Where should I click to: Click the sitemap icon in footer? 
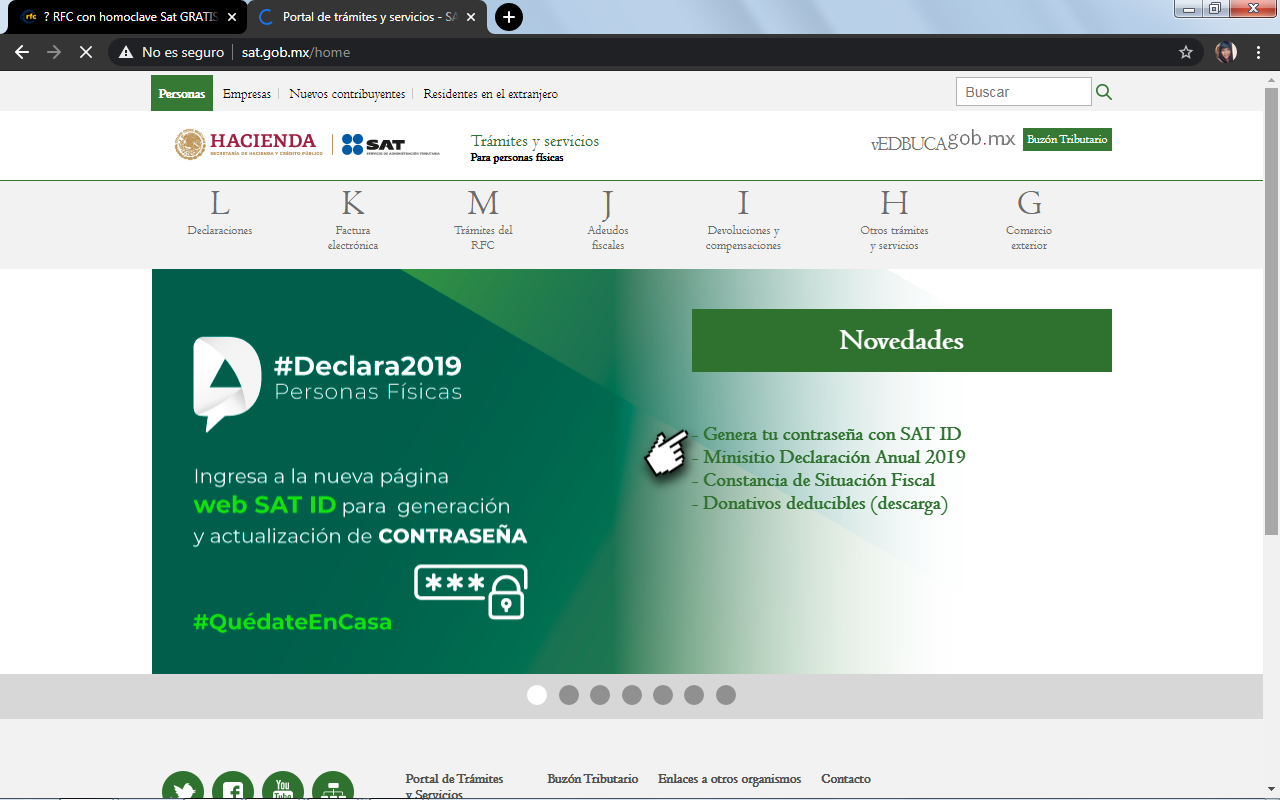[333, 786]
